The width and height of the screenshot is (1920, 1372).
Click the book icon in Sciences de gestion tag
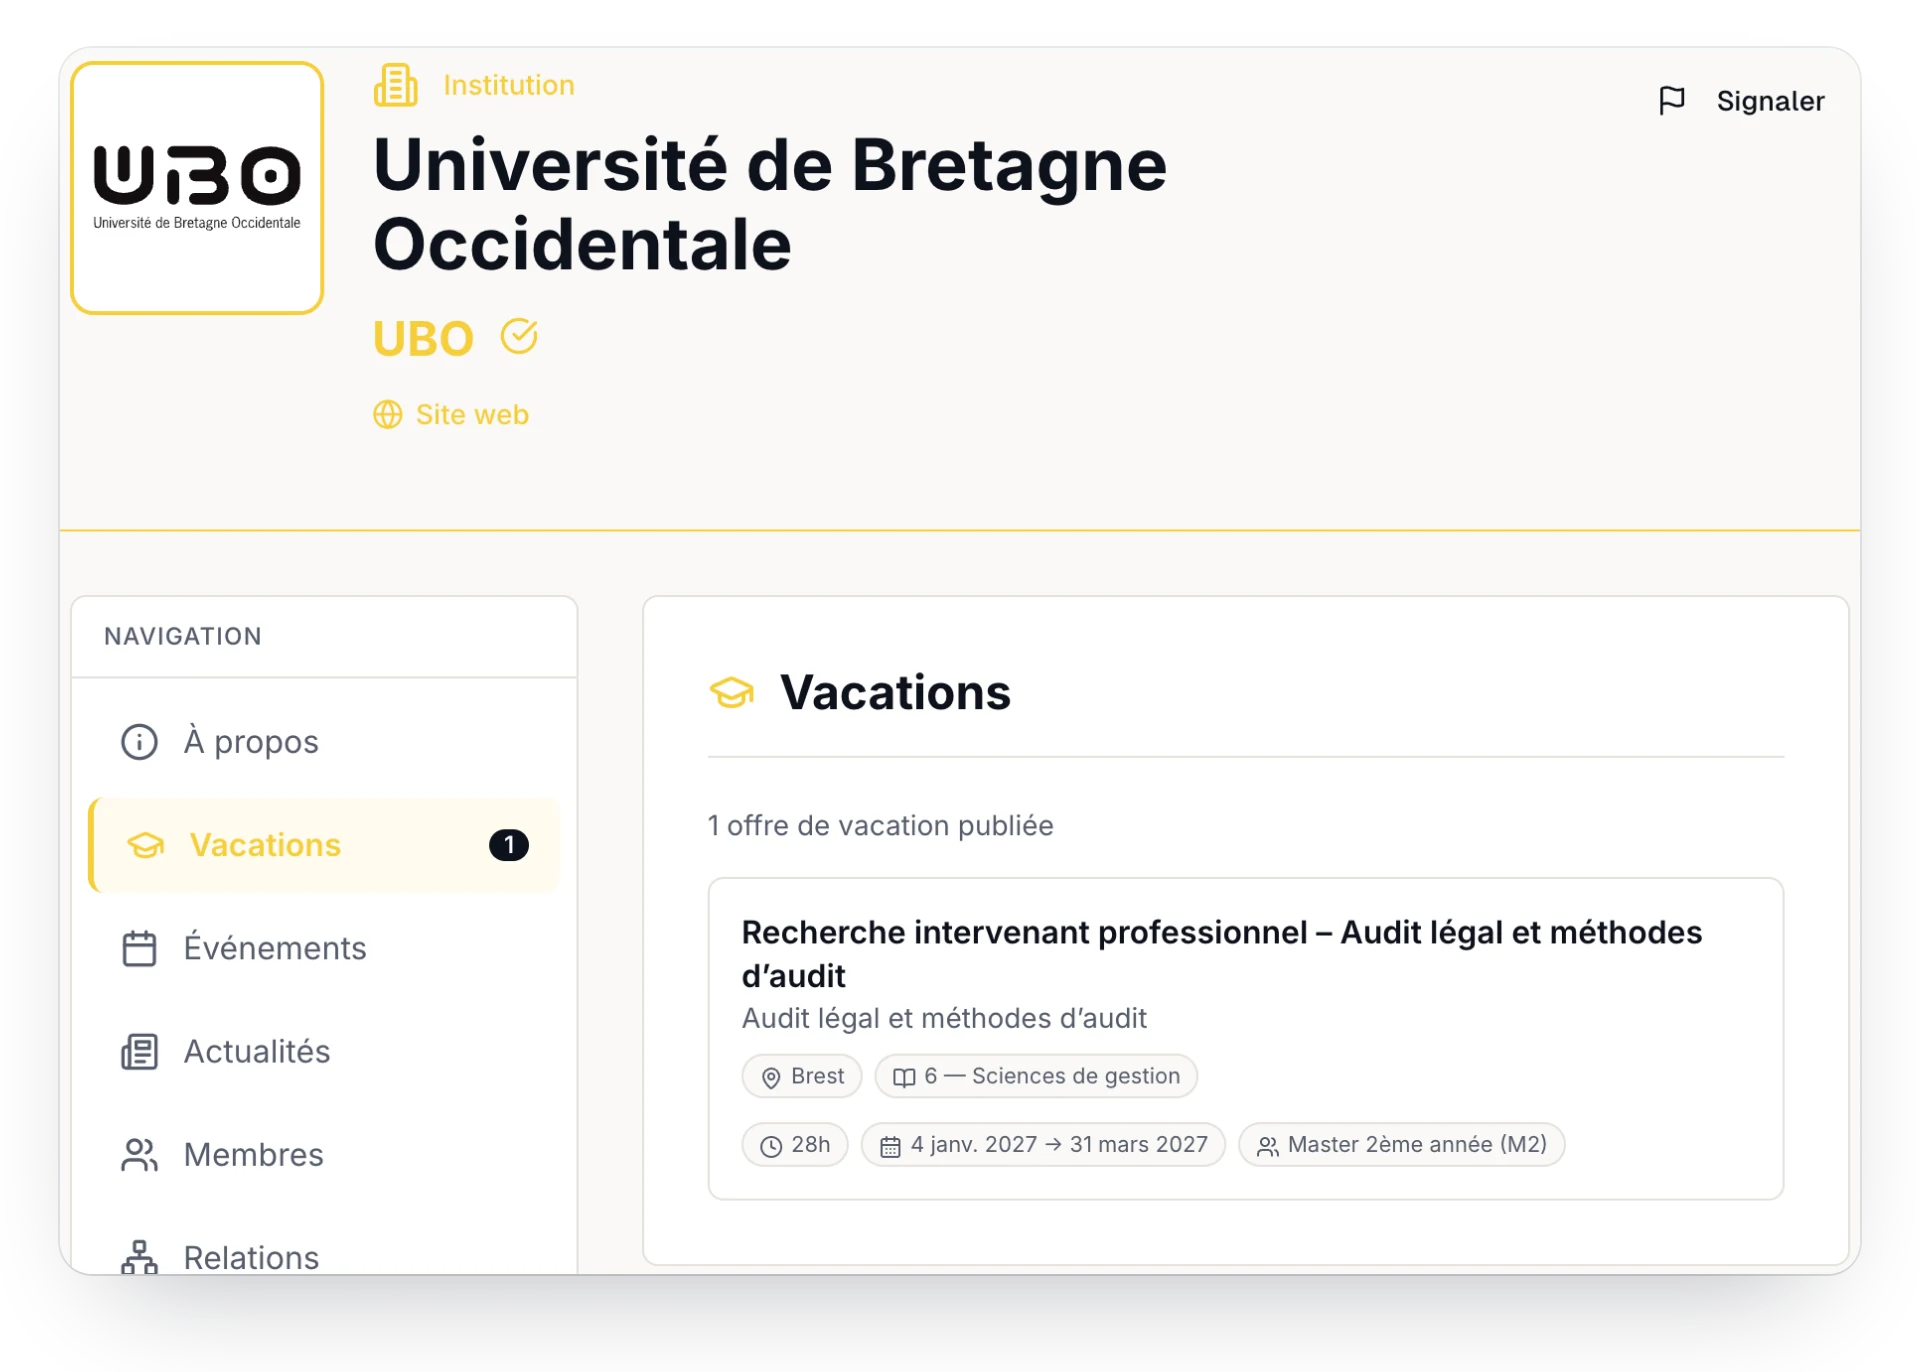tap(904, 1077)
